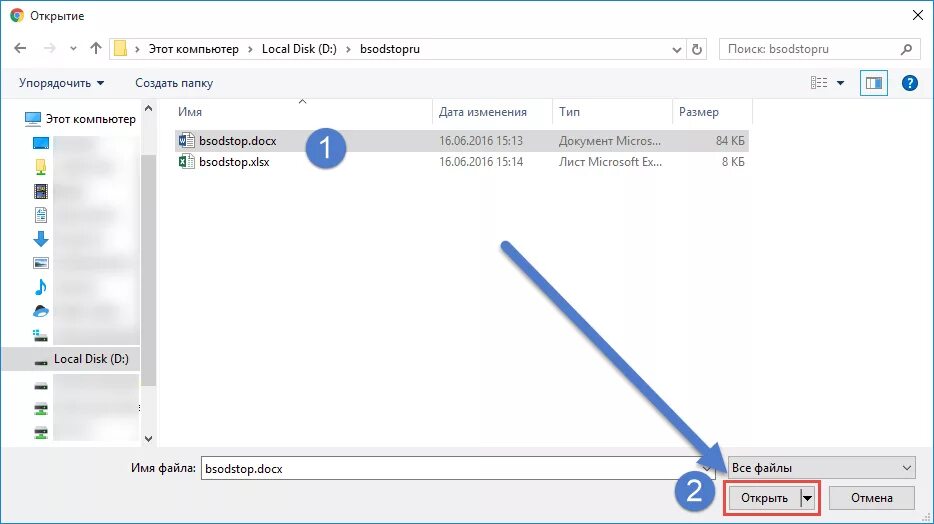This screenshot has height=524, width=934.
Task: Open the recent locations chevron
Action: 73,49
